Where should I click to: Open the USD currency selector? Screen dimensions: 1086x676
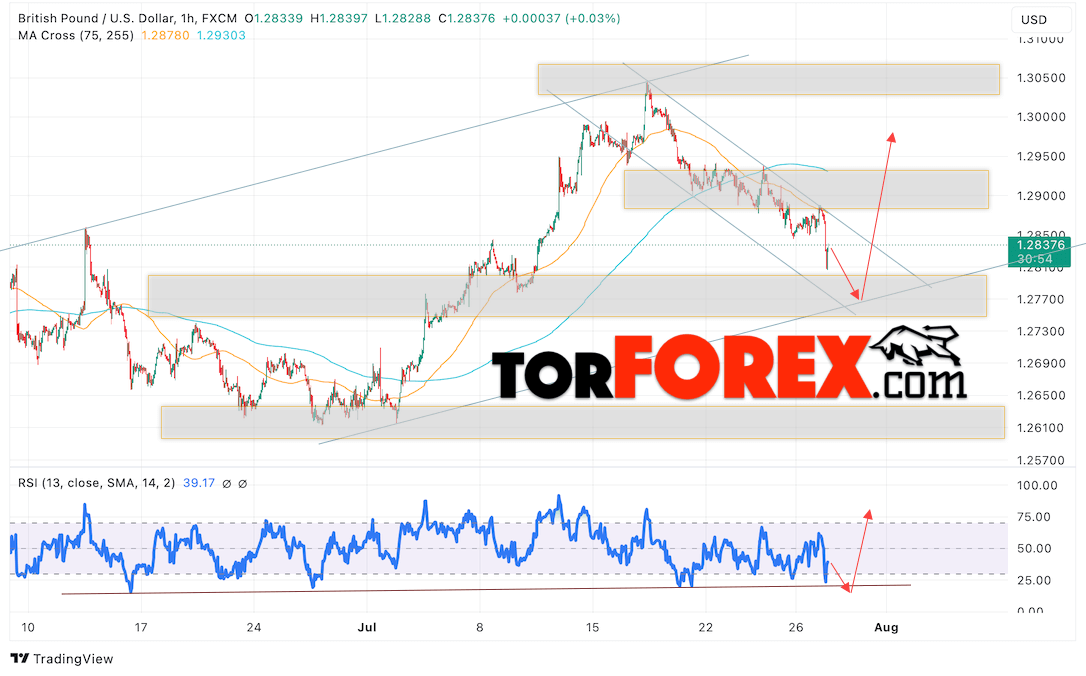[1041, 19]
